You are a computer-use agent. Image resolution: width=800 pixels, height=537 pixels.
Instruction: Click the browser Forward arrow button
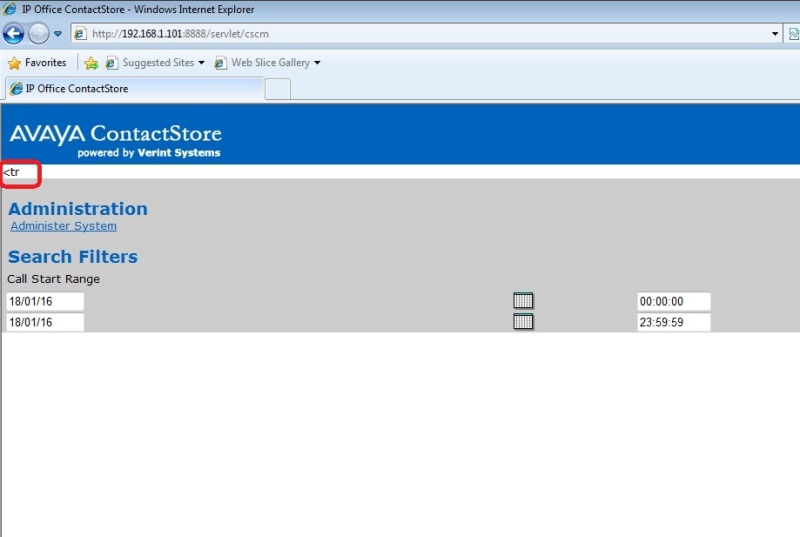point(39,34)
